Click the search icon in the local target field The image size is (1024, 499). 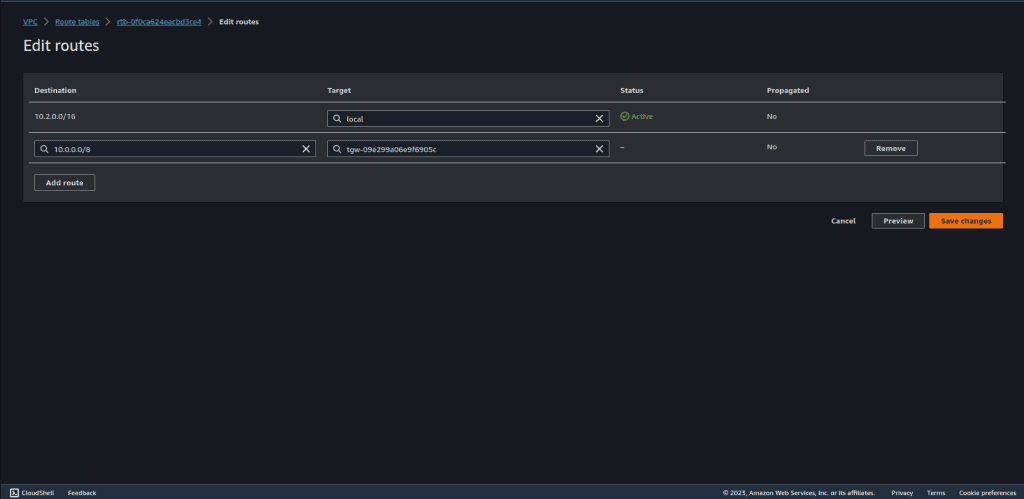click(337, 118)
